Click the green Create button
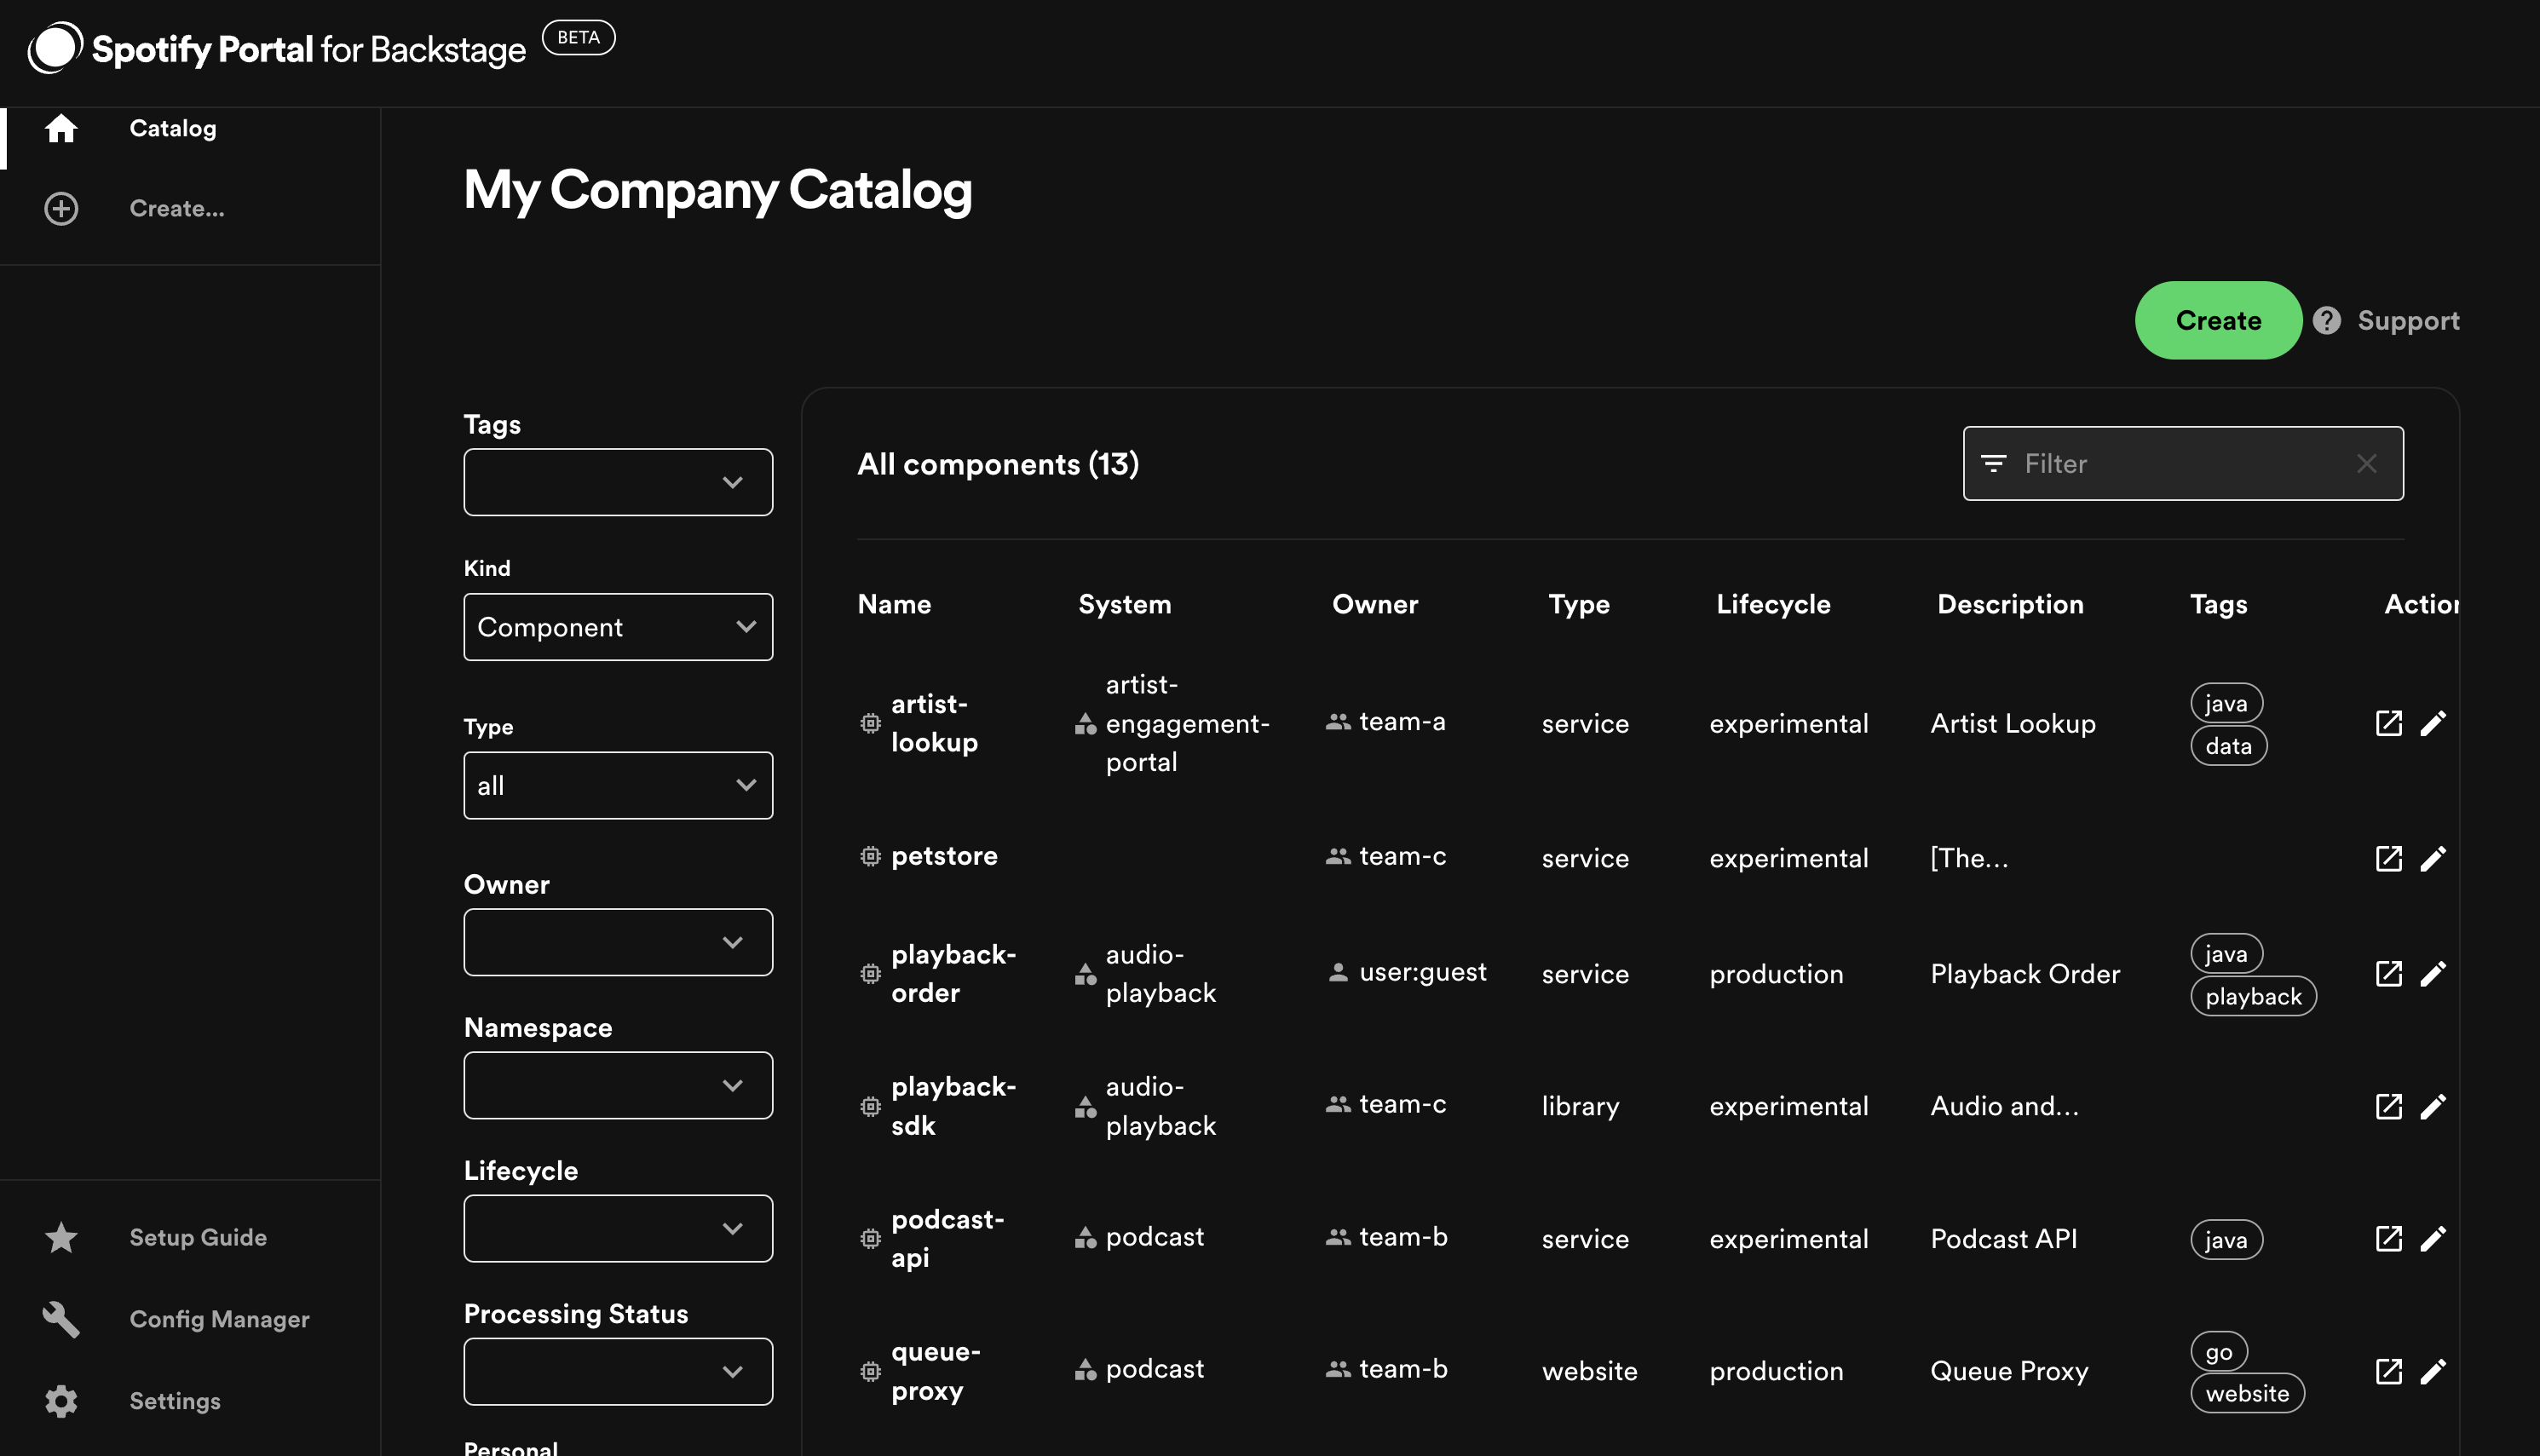This screenshot has height=1456, width=2540. pyautogui.click(x=2217, y=320)
